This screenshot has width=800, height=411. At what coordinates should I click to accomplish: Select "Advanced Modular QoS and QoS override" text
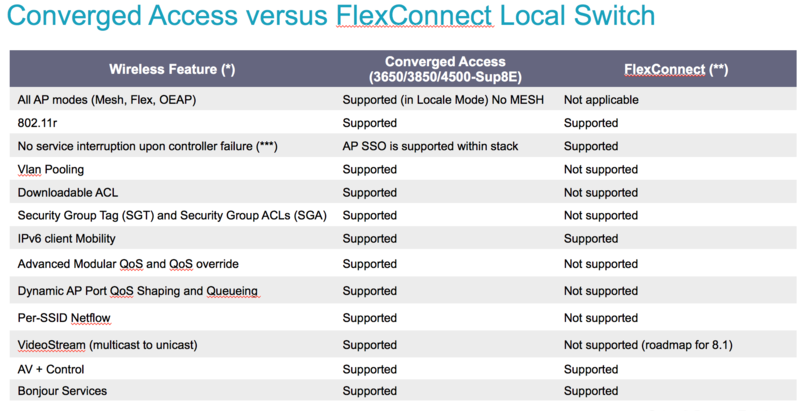(128, 264)
